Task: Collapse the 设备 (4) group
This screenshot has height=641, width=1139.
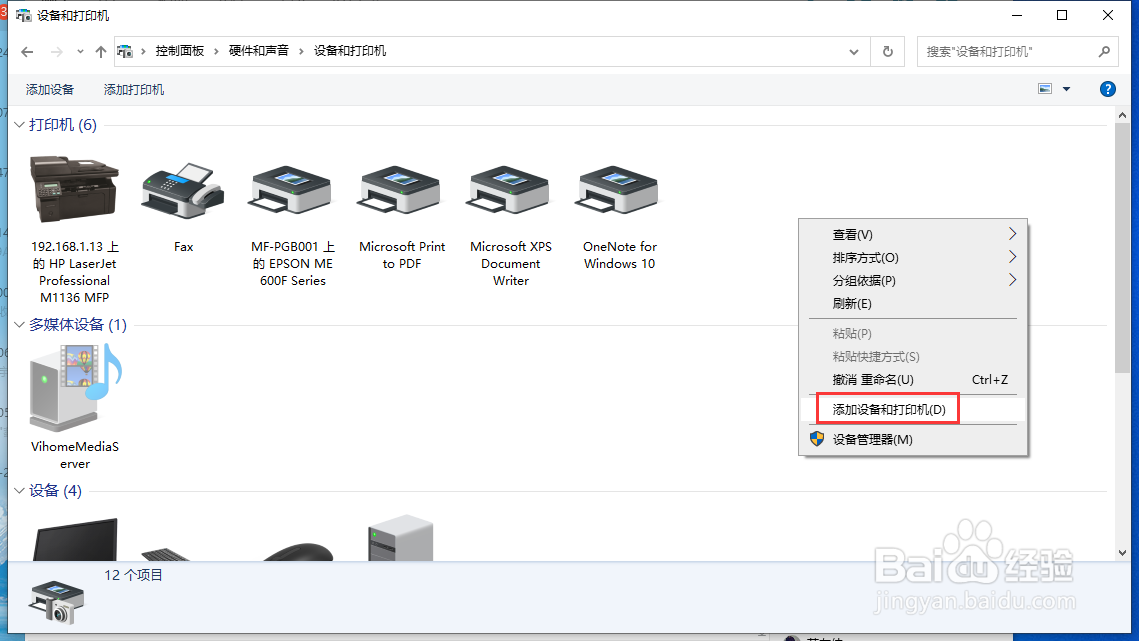Action: 20,491
